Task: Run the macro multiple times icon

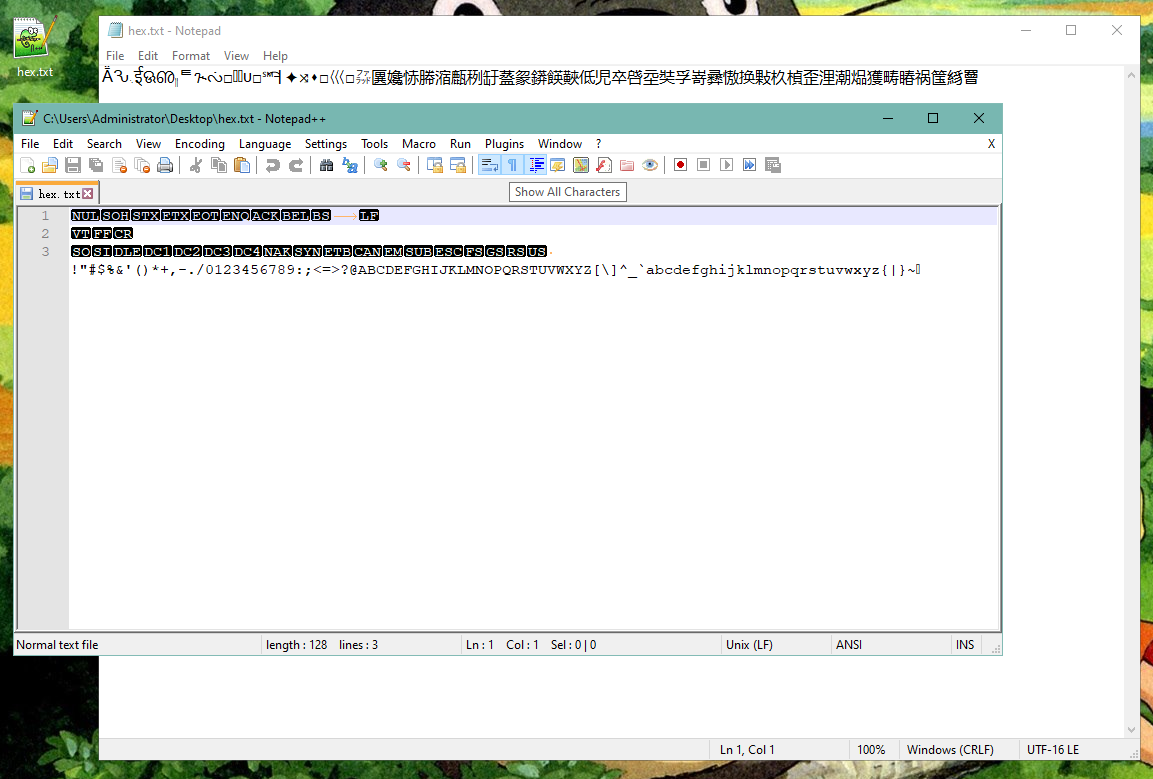Action: point(749,165)
